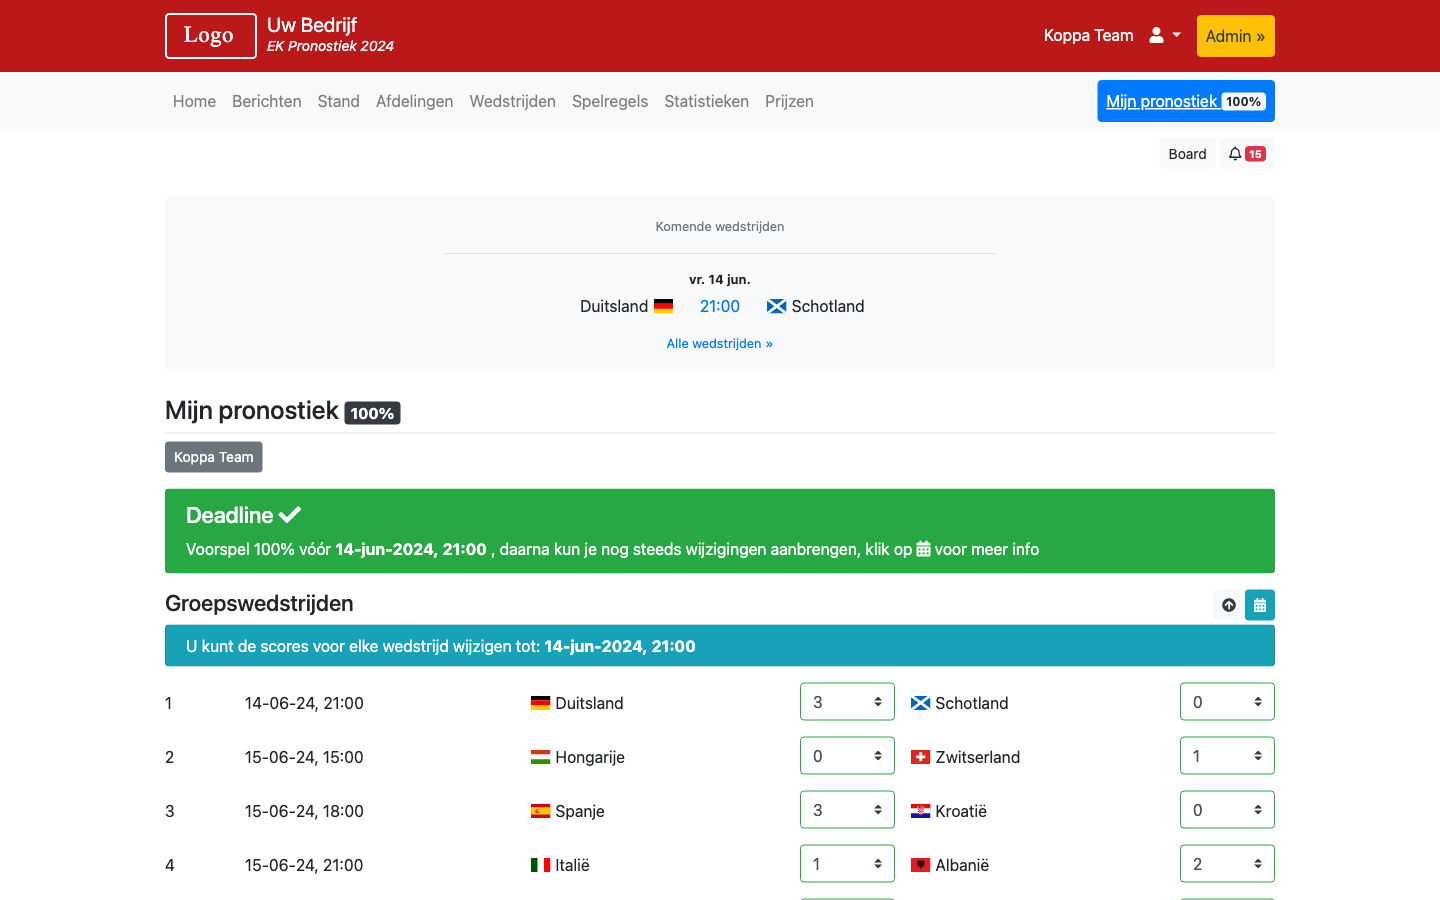Click the Board button
The width and height of the screenshot is (1440, 900).
click(1187, 154)
